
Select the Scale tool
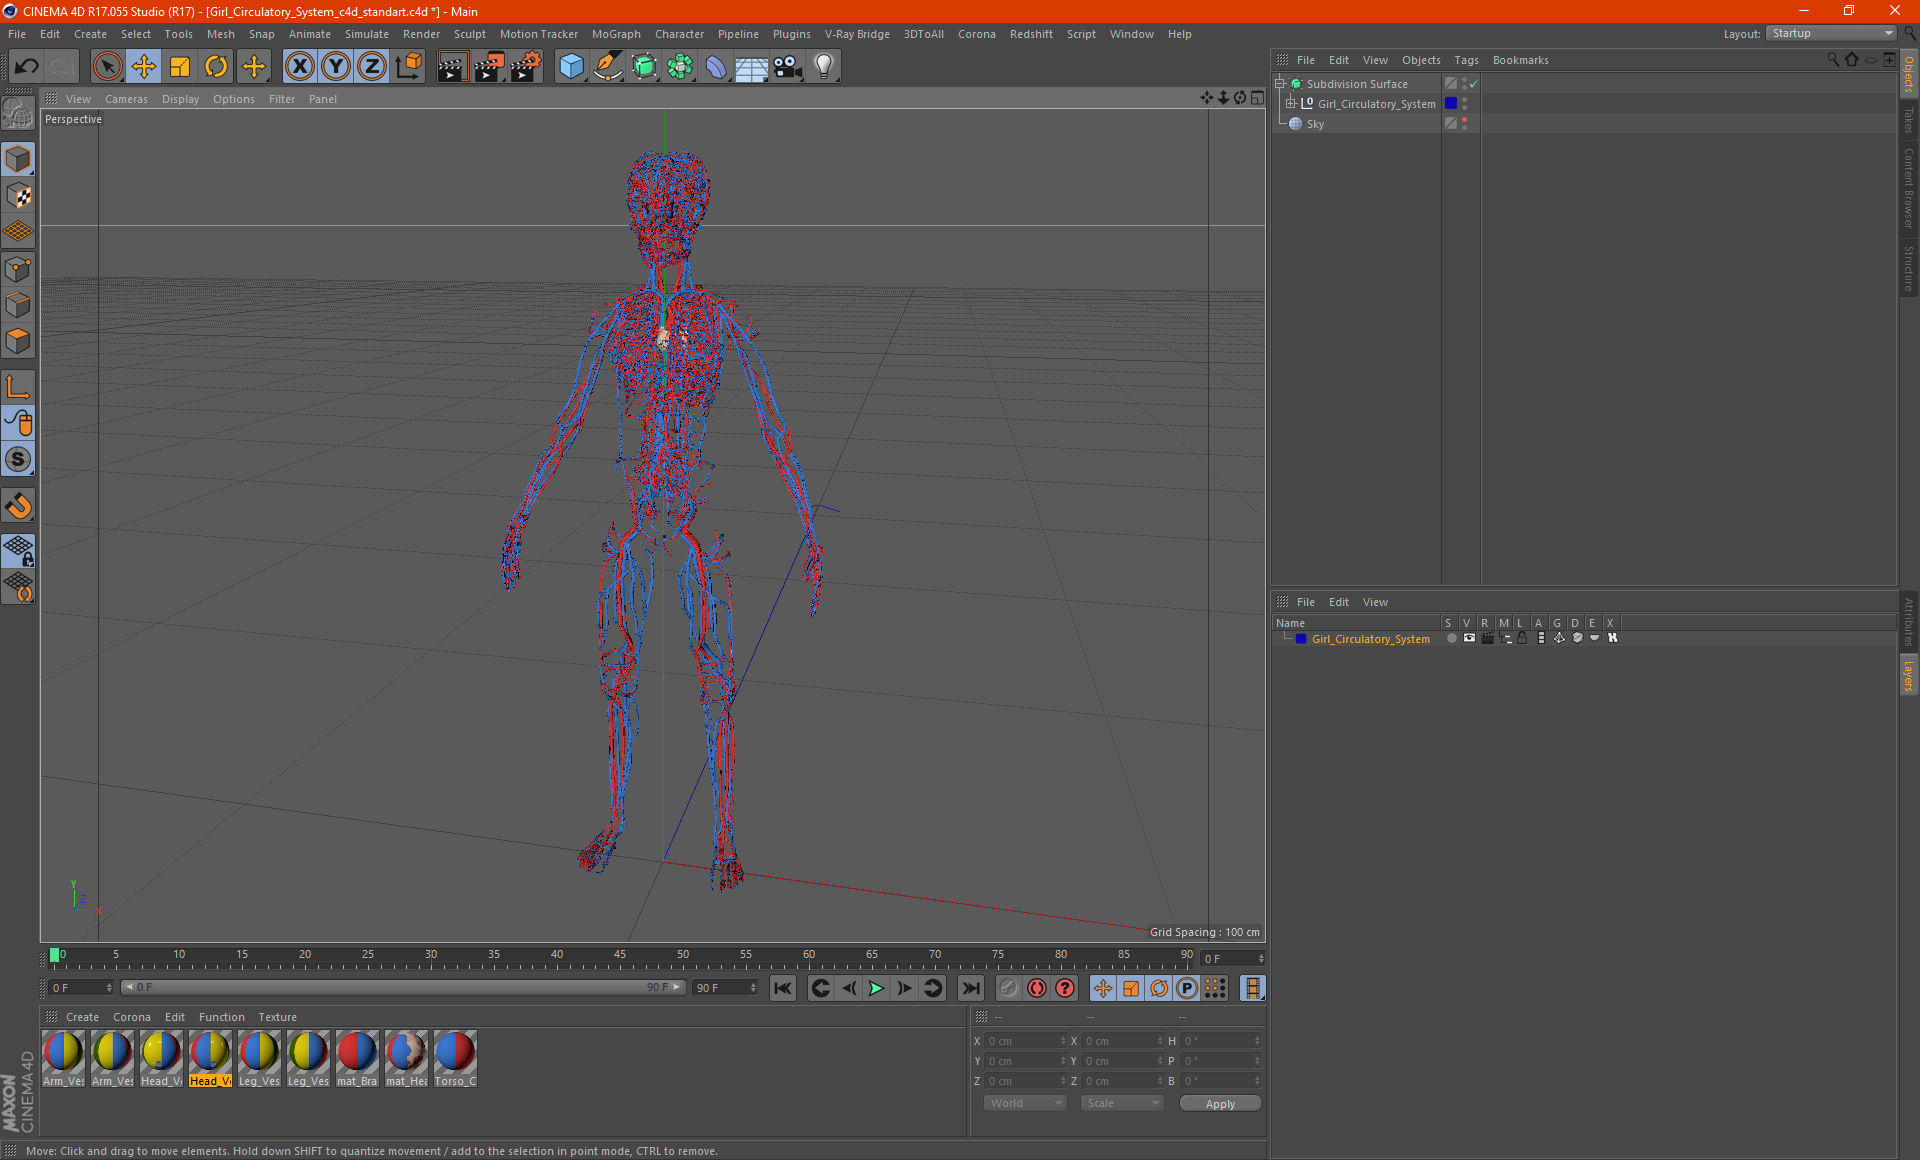(x=180, y=67)
